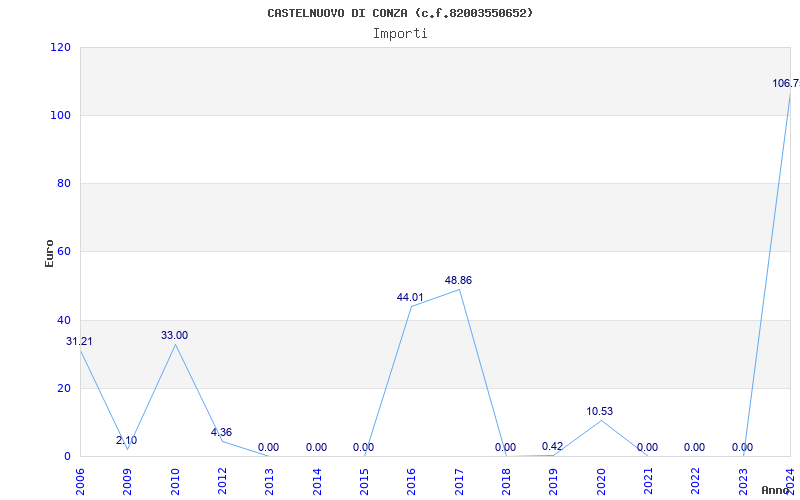This screenshot has height=500, width=800.
Task: Click the 2009 x-axis tick label
Action: (128, 482)
